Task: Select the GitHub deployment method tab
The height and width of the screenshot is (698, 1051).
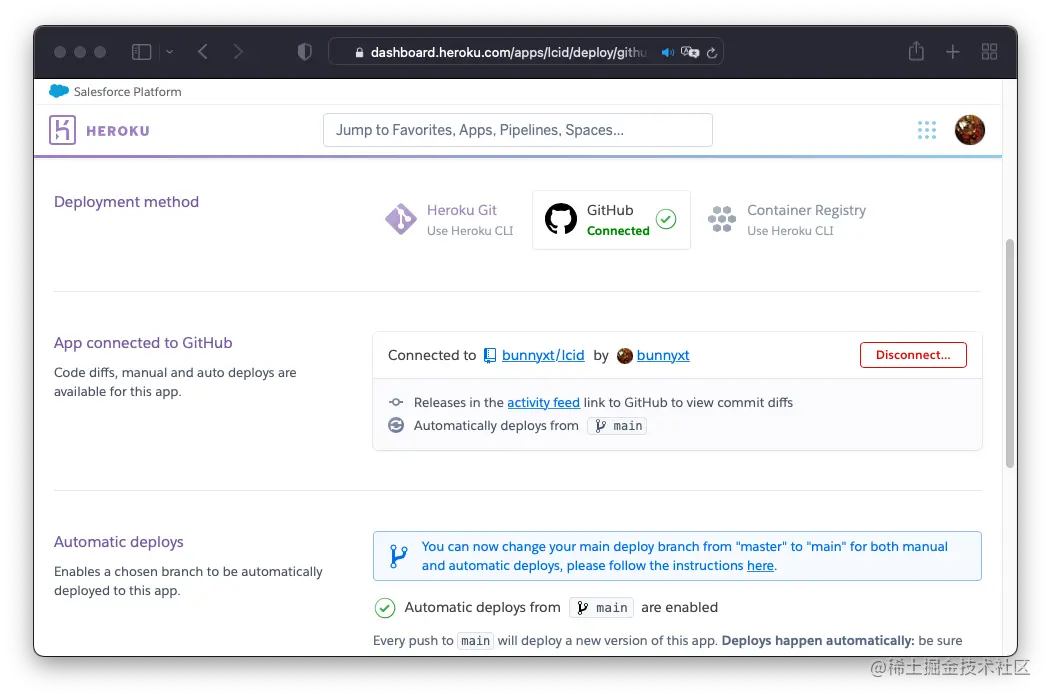Action: coord(611,219)
